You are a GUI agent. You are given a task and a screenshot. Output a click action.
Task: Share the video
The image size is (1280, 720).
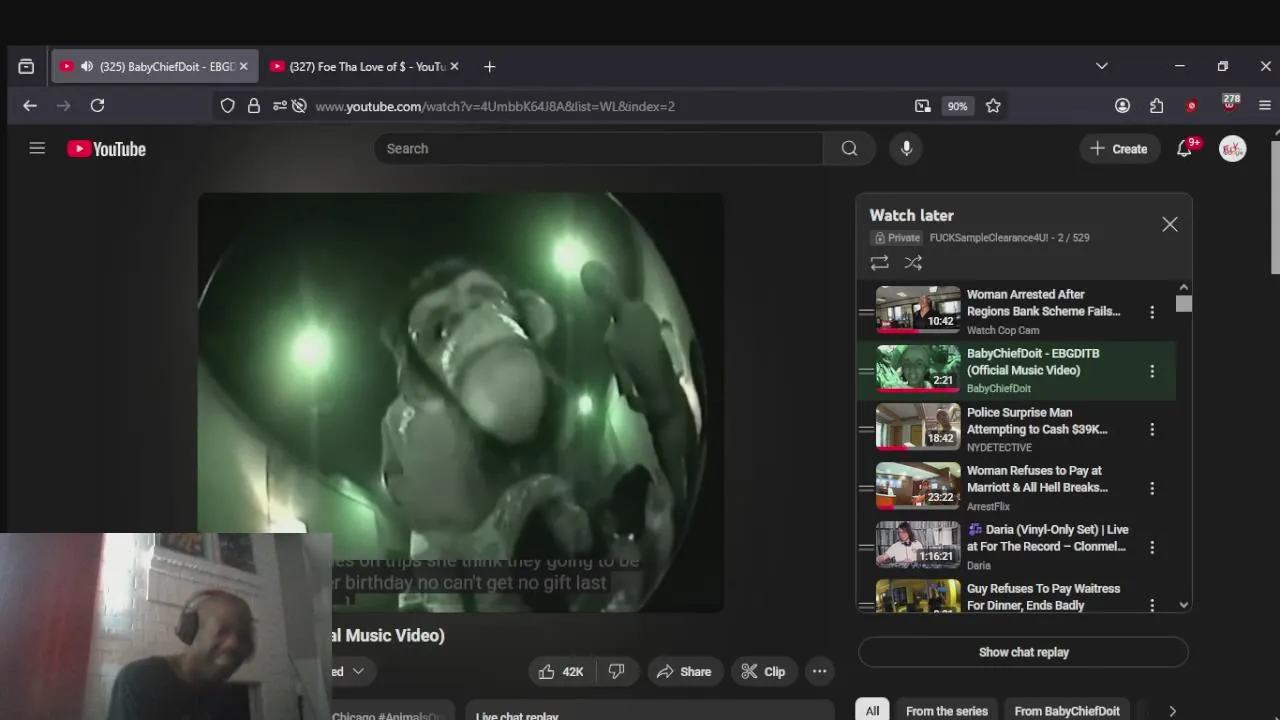click(684, 672)
